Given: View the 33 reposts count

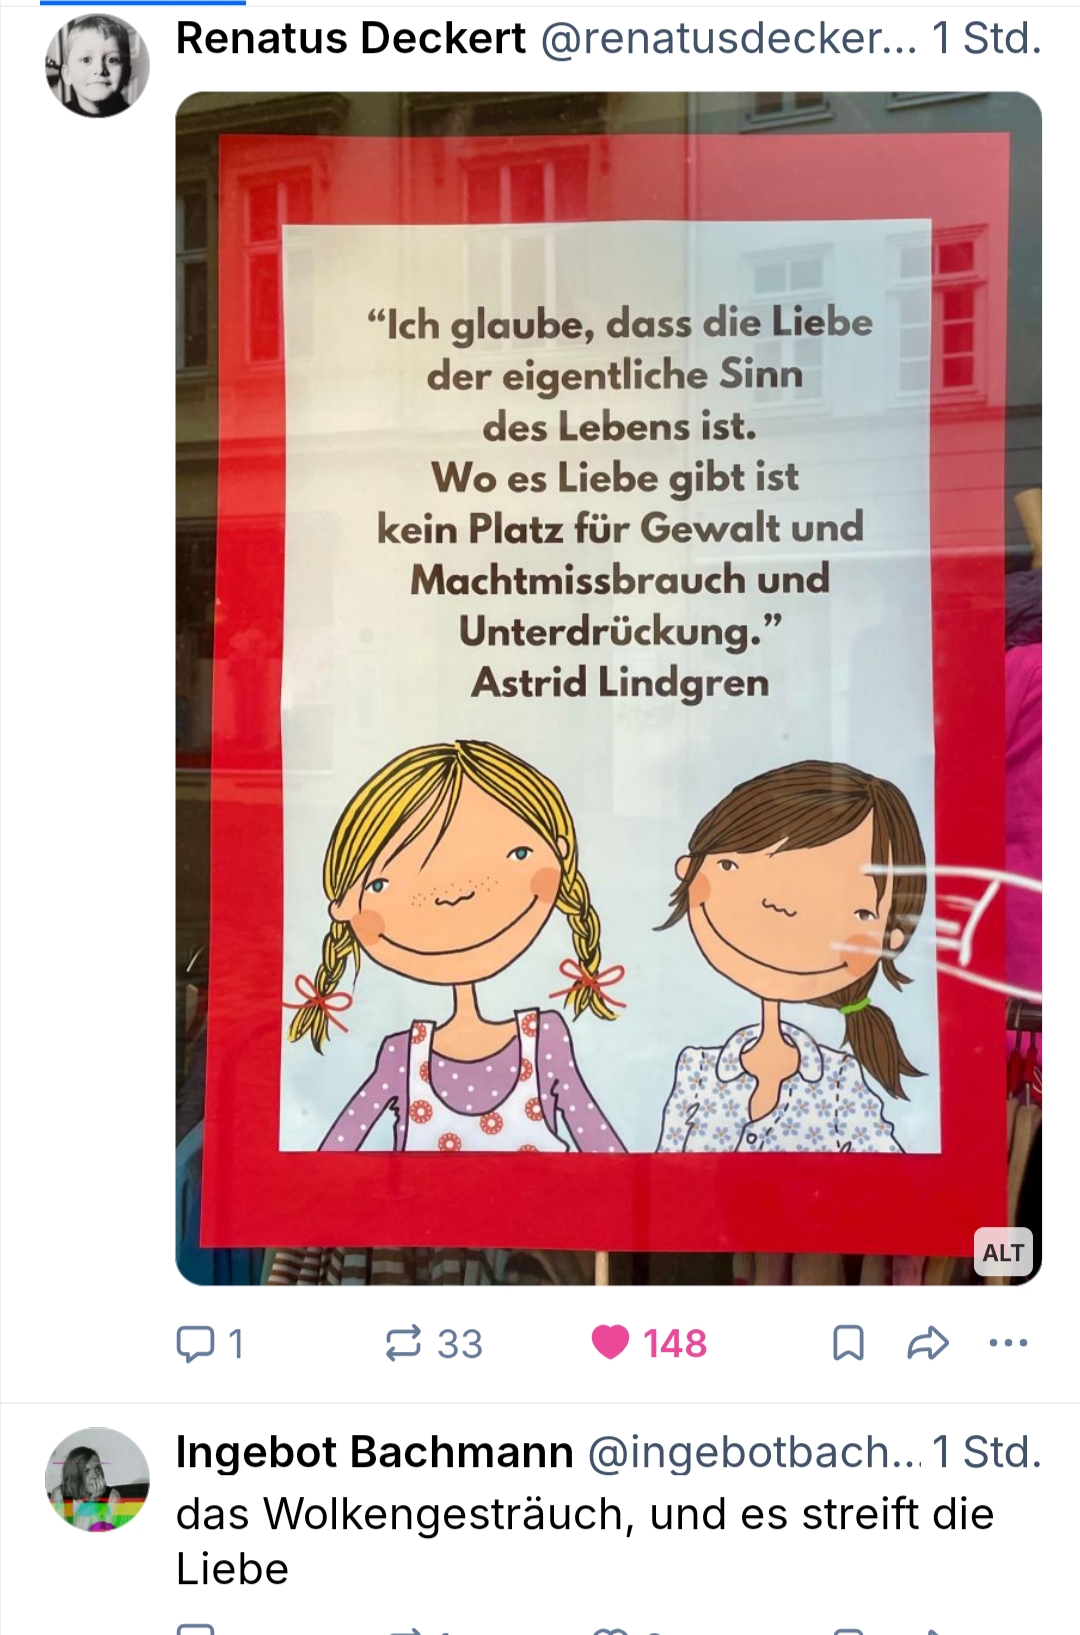Looking at the screenshot, I should (460, 1344).
